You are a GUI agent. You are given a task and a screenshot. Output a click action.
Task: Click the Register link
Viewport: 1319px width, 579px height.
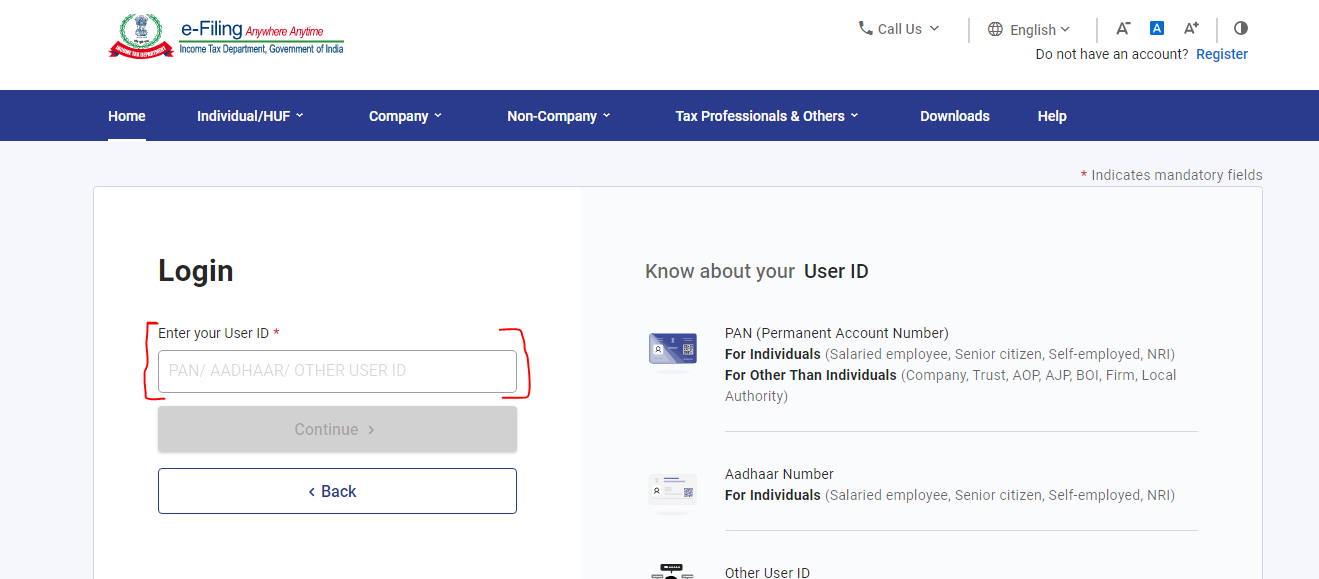click(1221, 53)
